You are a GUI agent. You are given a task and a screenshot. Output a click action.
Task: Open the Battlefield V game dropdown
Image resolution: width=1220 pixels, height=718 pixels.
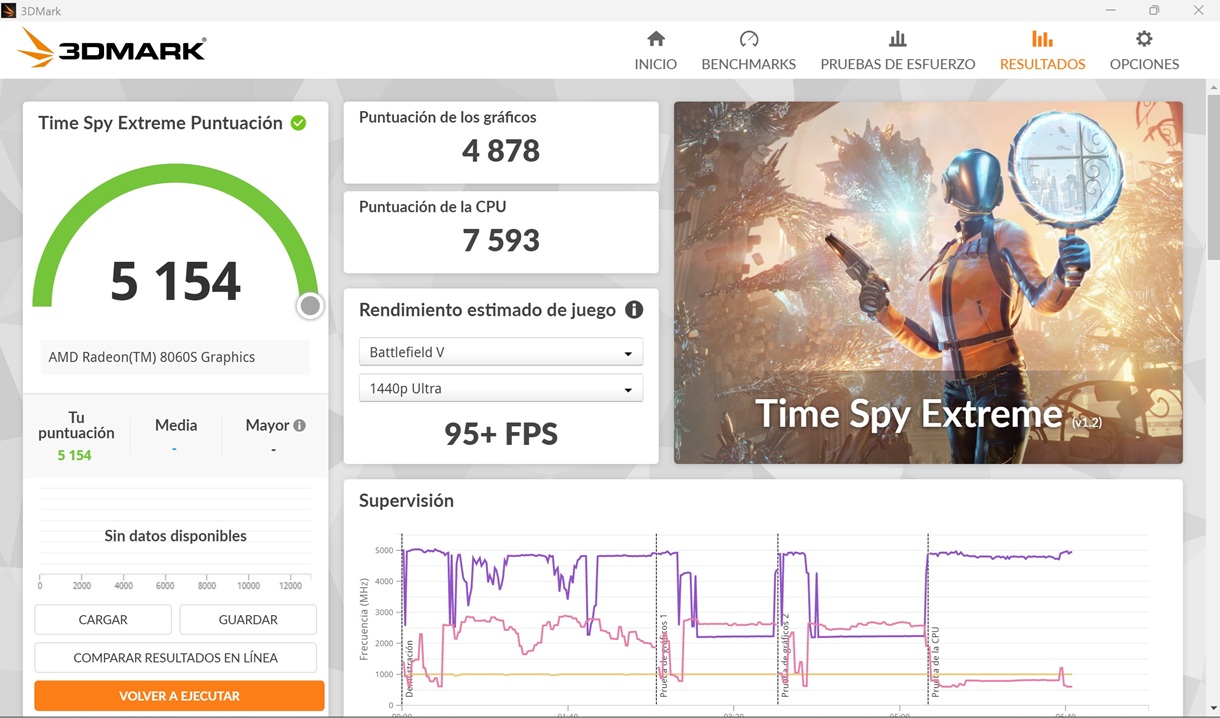500,352
